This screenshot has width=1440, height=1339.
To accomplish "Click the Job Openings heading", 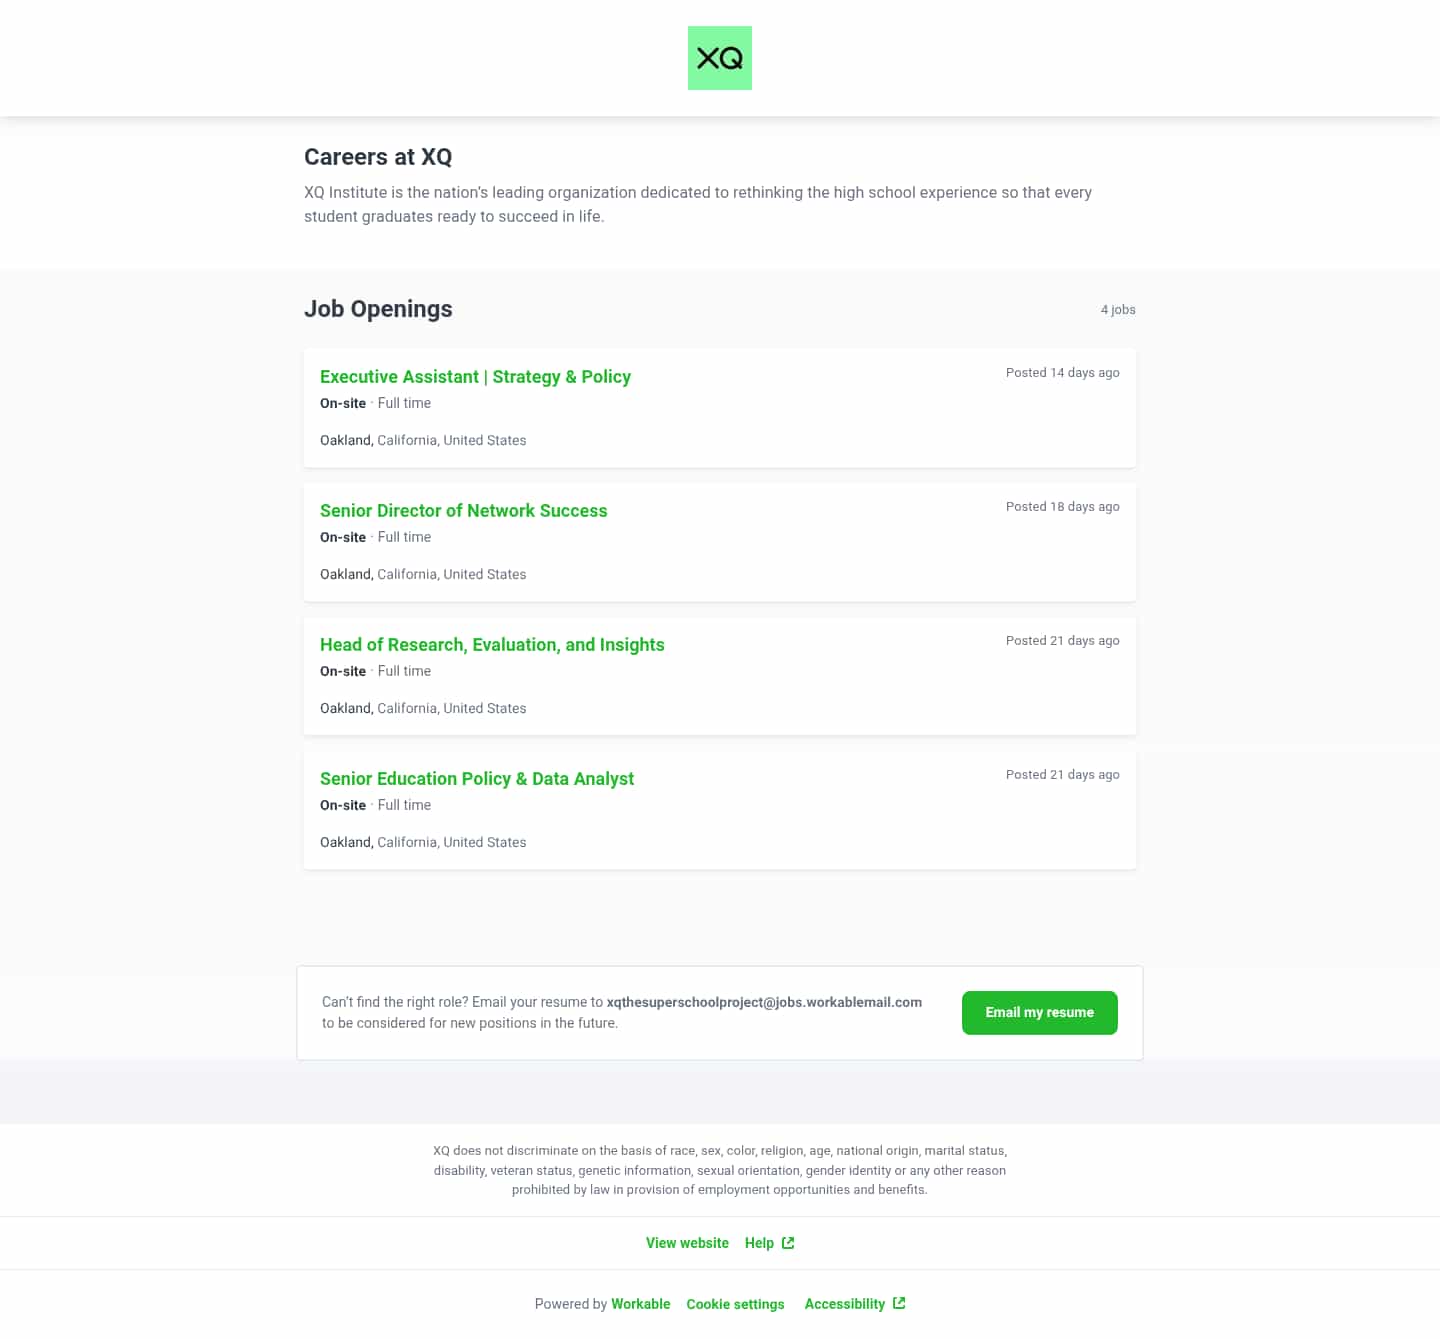I will point(378,309).
